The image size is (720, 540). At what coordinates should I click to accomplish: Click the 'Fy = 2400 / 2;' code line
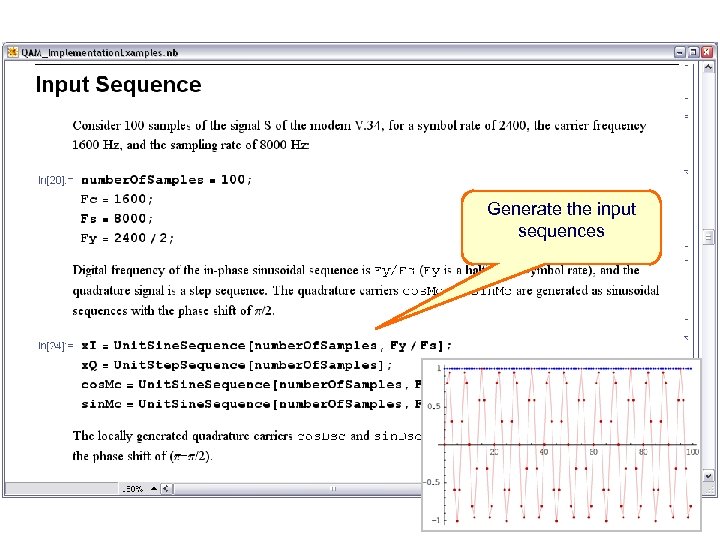click(127, 238)
